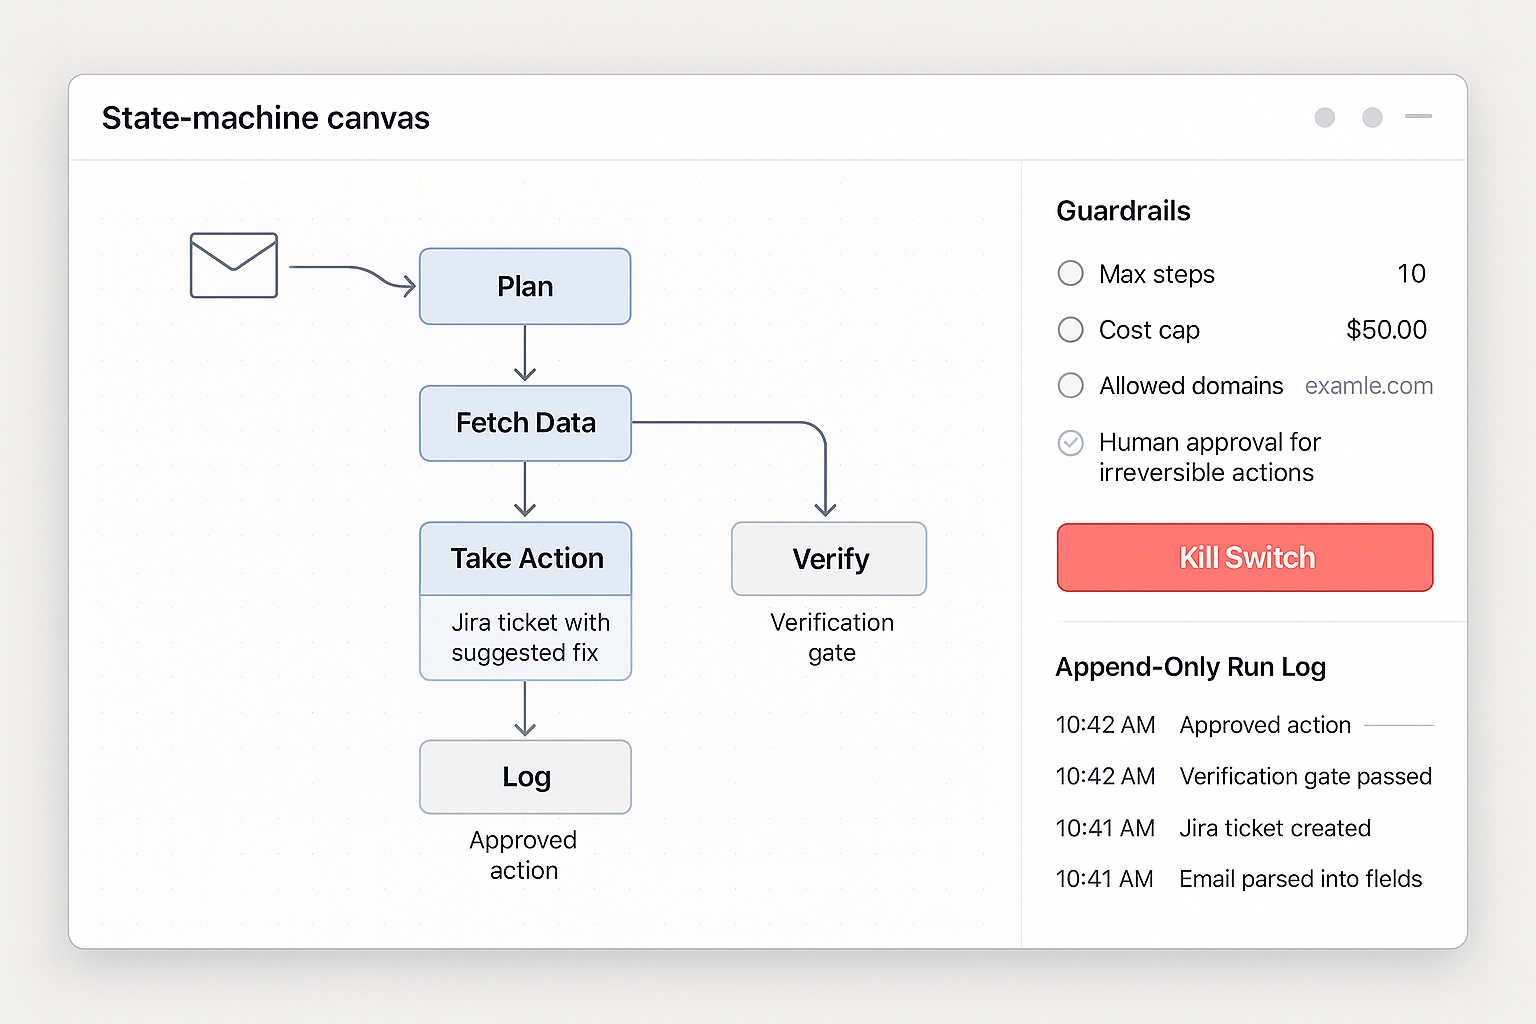Click the dash icon in title bar
This screenshot has width=1536, height=1024.
point(1418,117)
